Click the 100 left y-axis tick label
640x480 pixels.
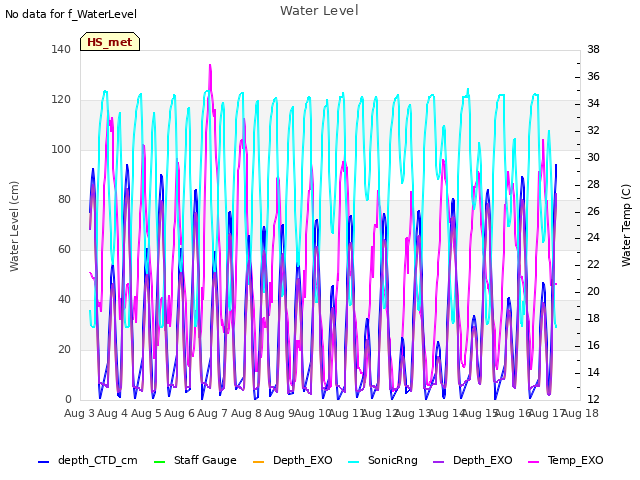tap(61, 149)
